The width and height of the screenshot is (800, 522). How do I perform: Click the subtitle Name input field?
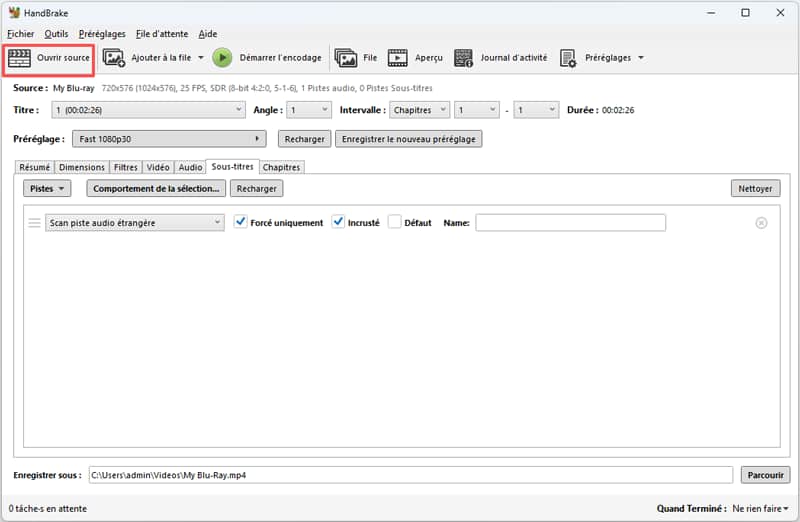(x=570, y=223)
